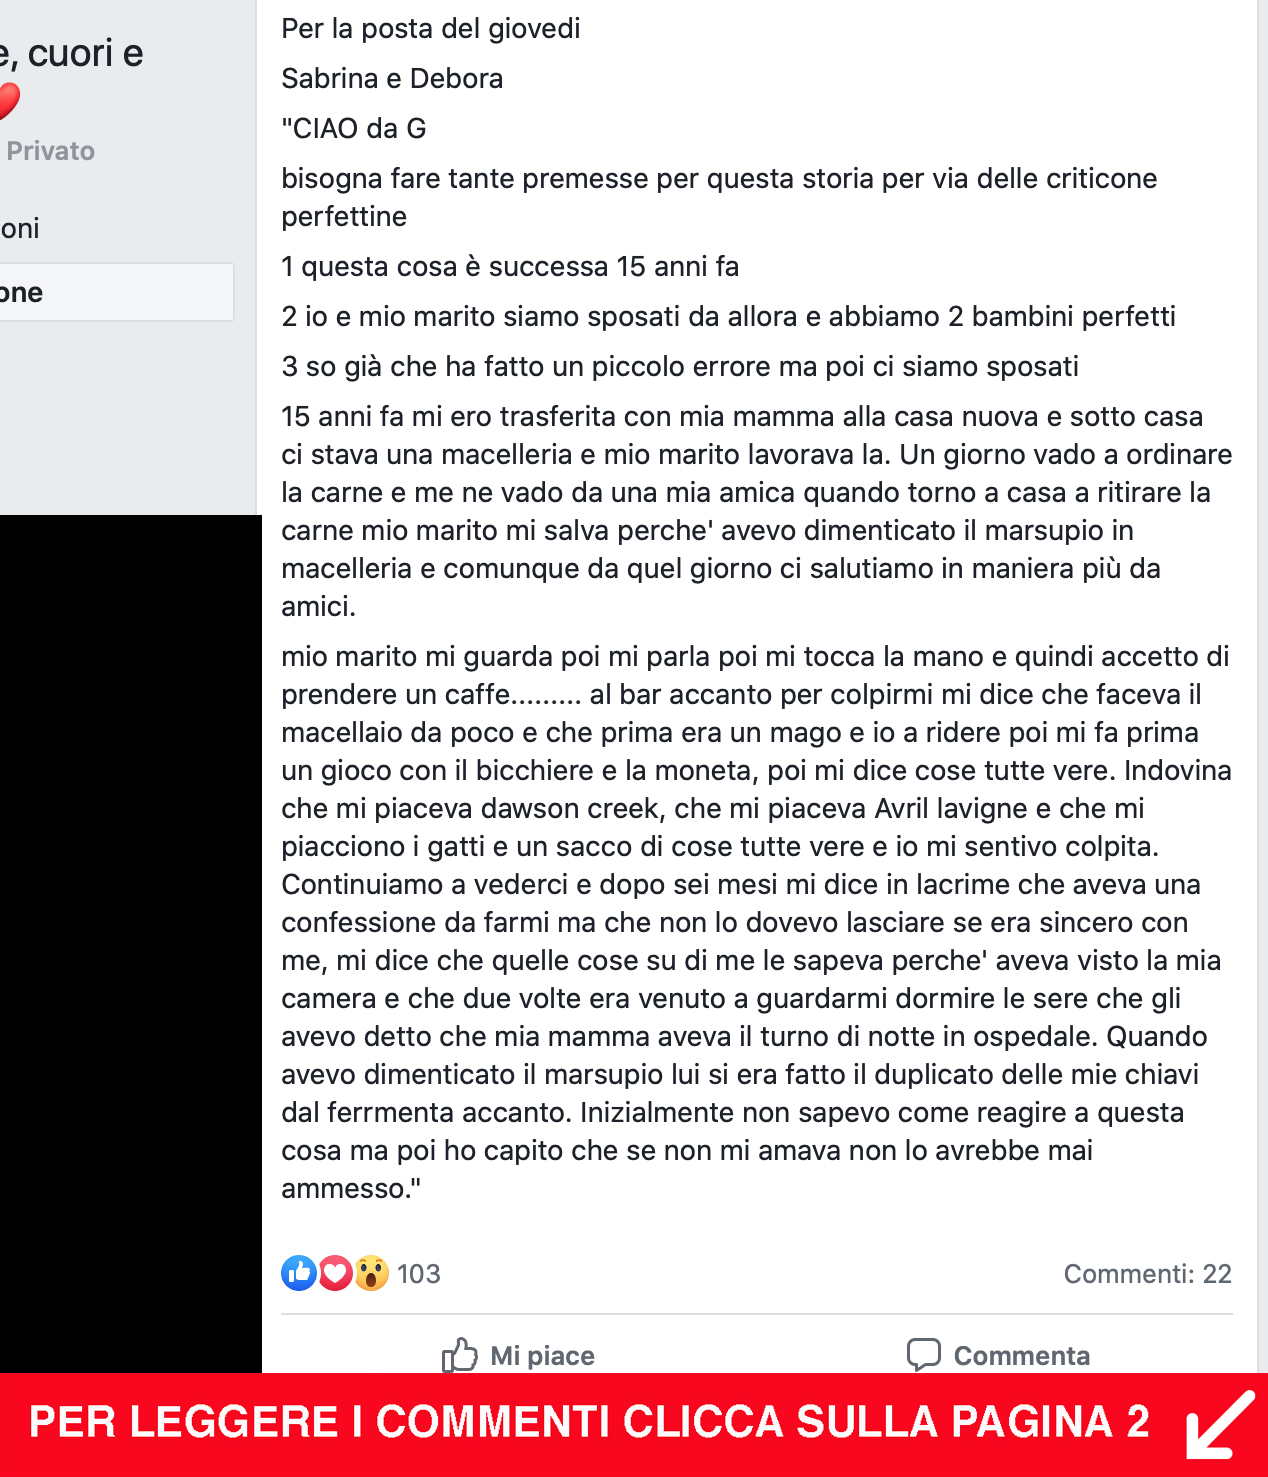
Task: Click the red heart emoji under group title
Action: 9,101
